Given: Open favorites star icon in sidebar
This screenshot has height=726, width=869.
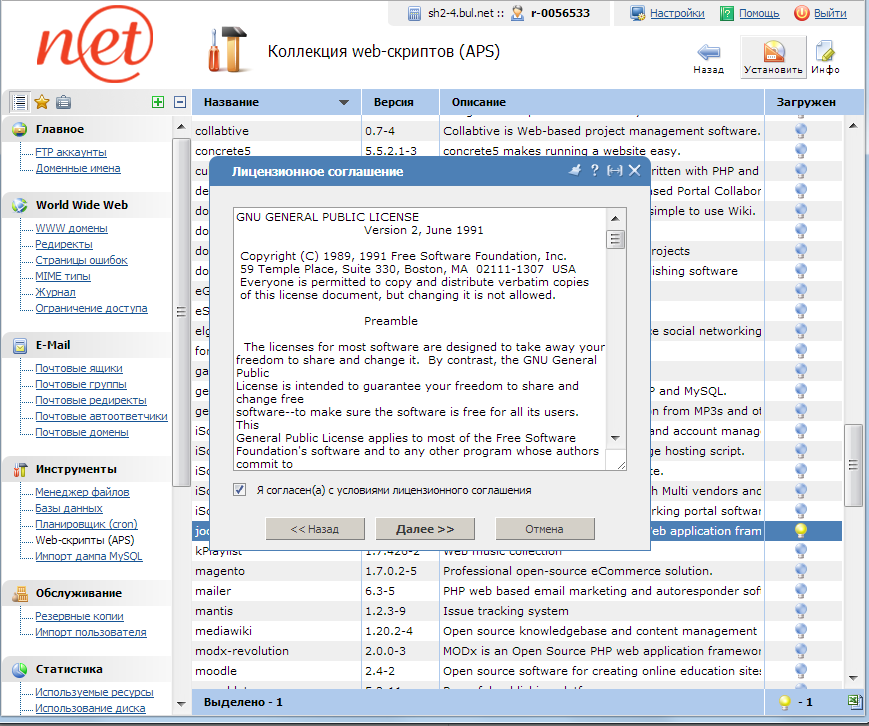Looking at the screenshot, I should tap(41, 102).
